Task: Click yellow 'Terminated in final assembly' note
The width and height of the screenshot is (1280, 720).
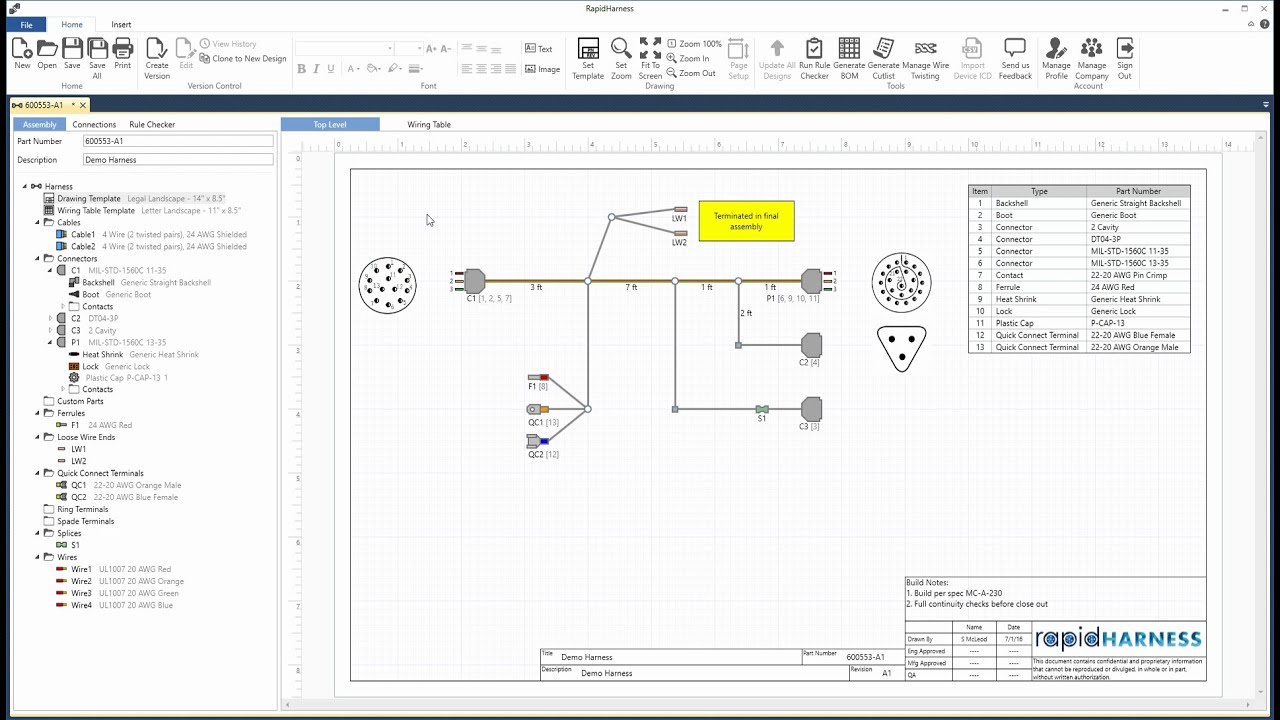Action: click(x=746, y=221)
